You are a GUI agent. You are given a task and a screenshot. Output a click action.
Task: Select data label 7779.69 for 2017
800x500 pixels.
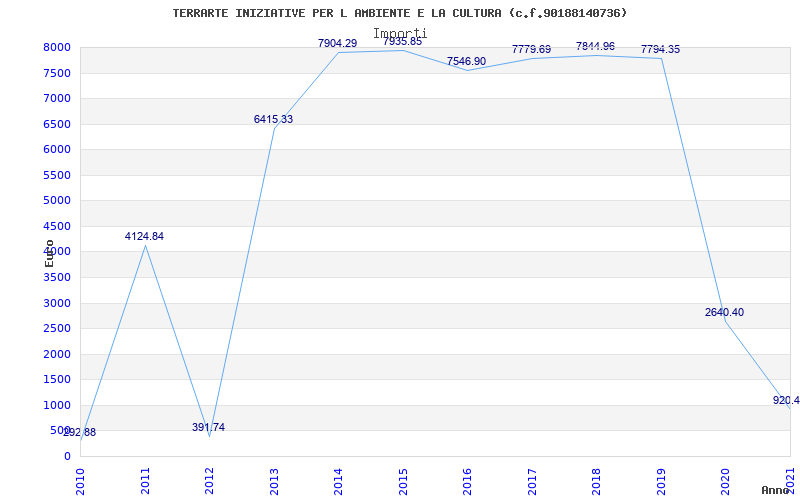[532, 49]
